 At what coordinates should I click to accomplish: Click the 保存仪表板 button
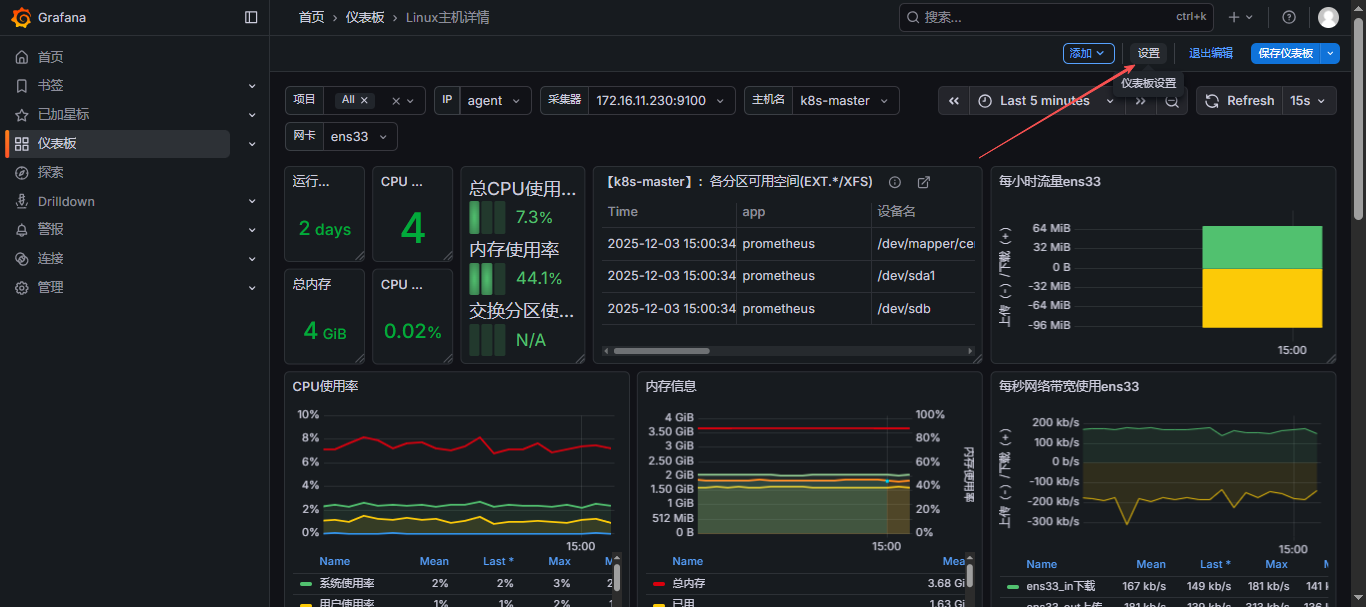[x=1285, y=53]
